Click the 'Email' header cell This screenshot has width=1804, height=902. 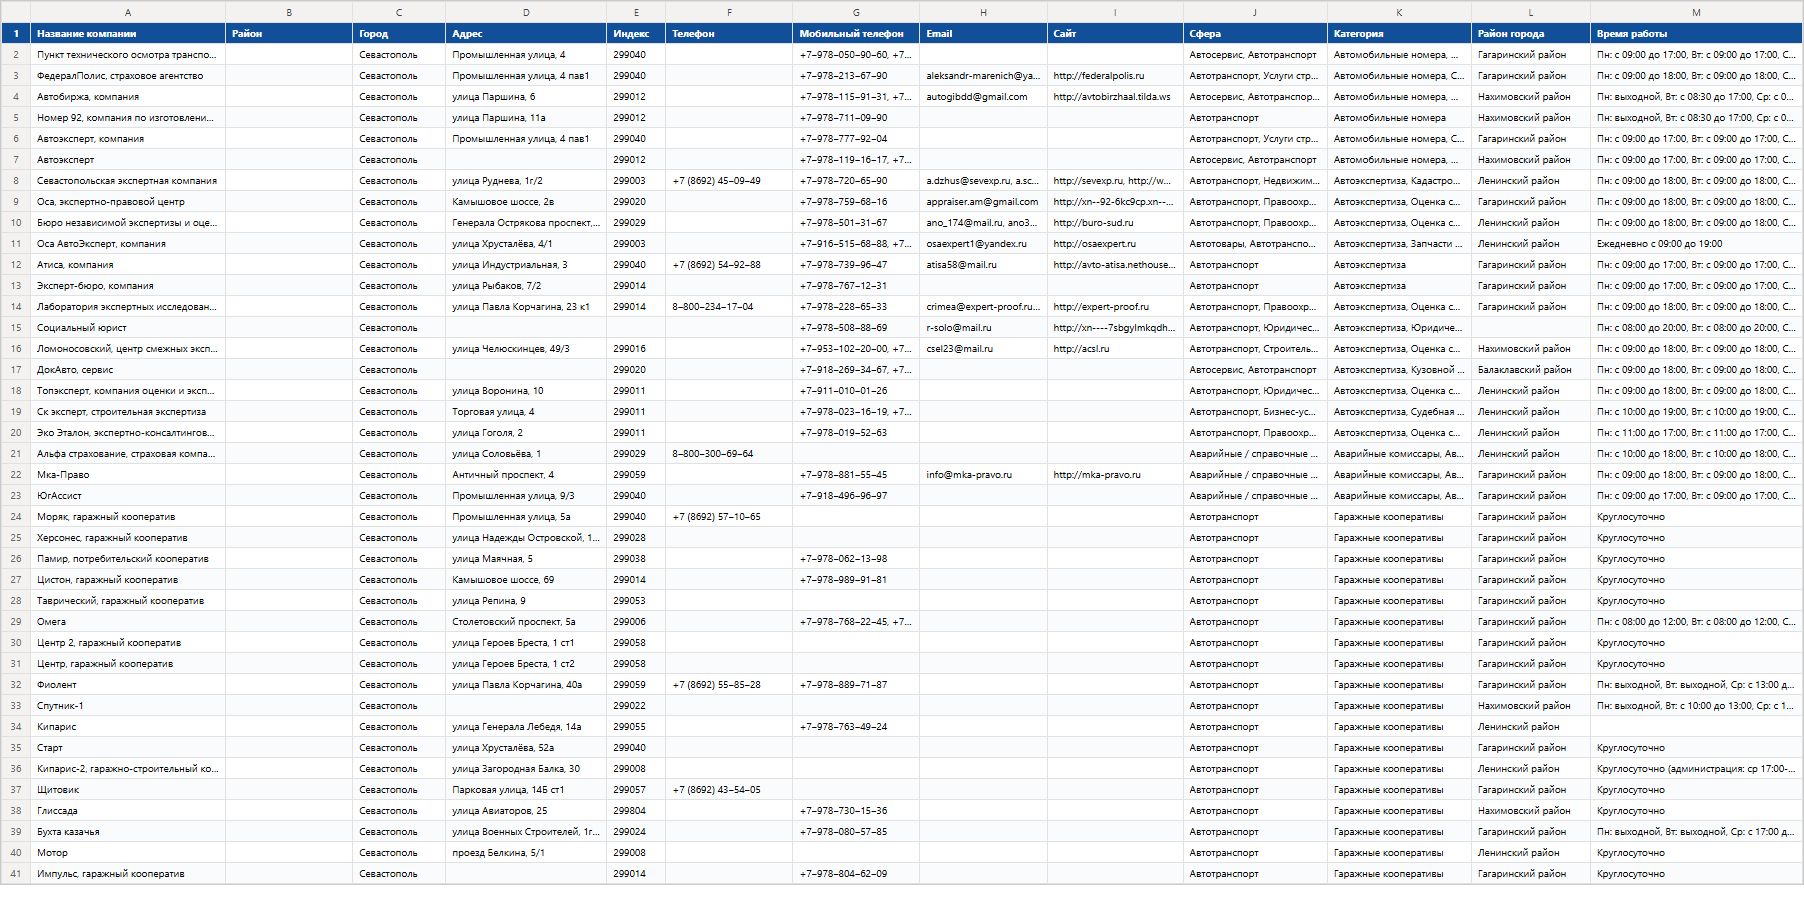click(983, 34)
